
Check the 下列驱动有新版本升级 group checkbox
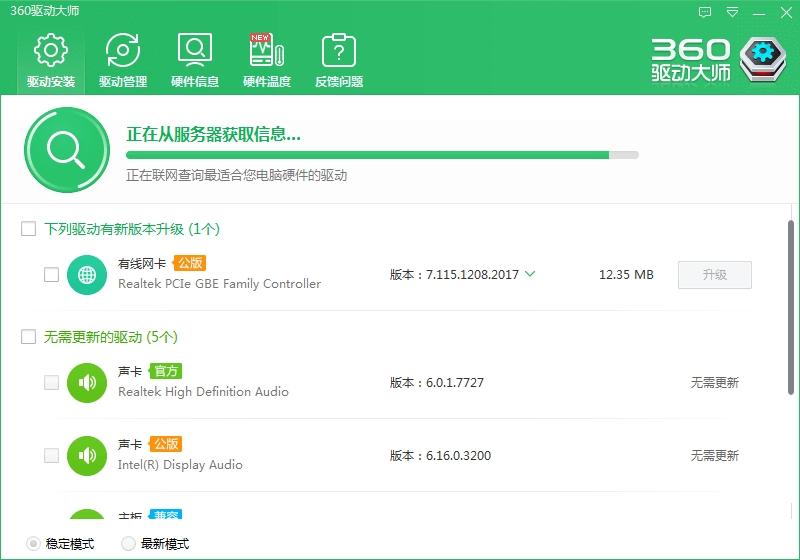(x=29, y=228)
